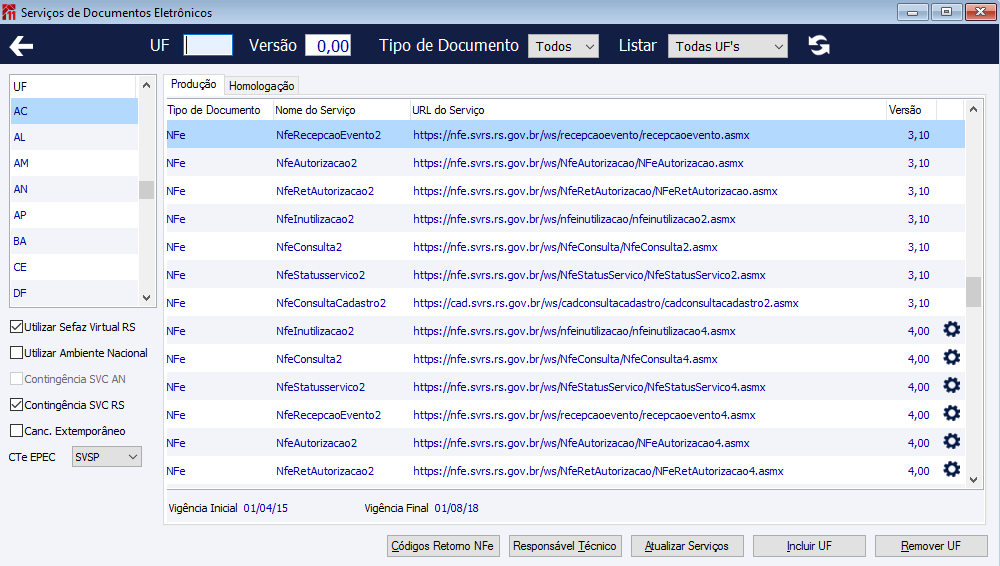This screenshot has width=1000, height=566.
Task: Select AC in the UF list
Action: coord(74,111)
